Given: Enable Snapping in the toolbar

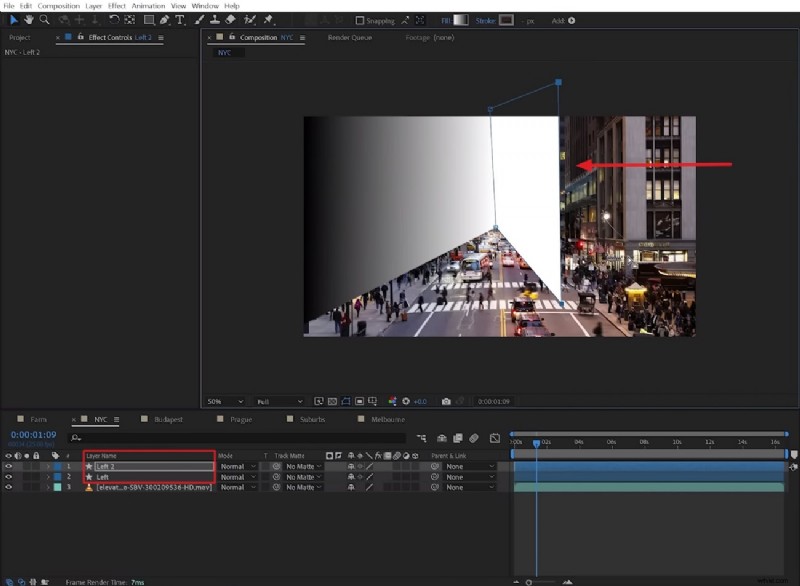Looking at the screenshot, I should 358,19.
